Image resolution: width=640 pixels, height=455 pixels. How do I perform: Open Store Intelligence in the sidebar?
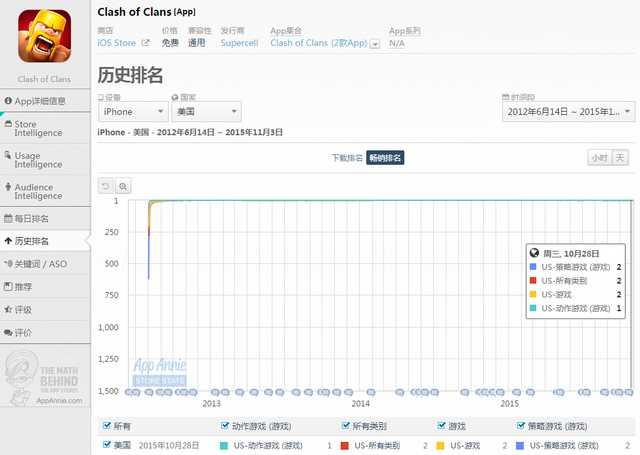point(45,129)
